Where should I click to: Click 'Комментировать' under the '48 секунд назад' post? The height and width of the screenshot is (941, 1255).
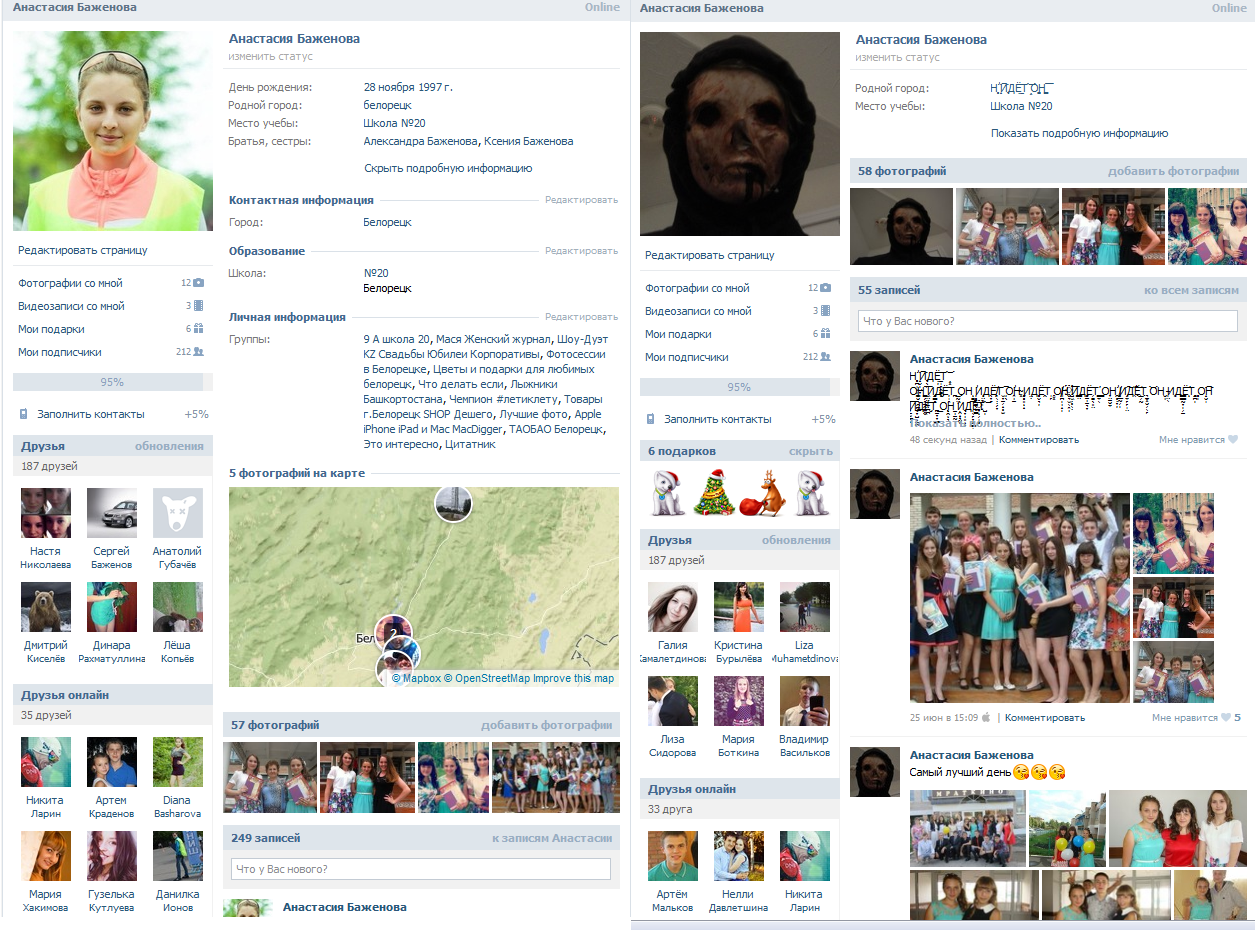click(x=1039, y=439)
